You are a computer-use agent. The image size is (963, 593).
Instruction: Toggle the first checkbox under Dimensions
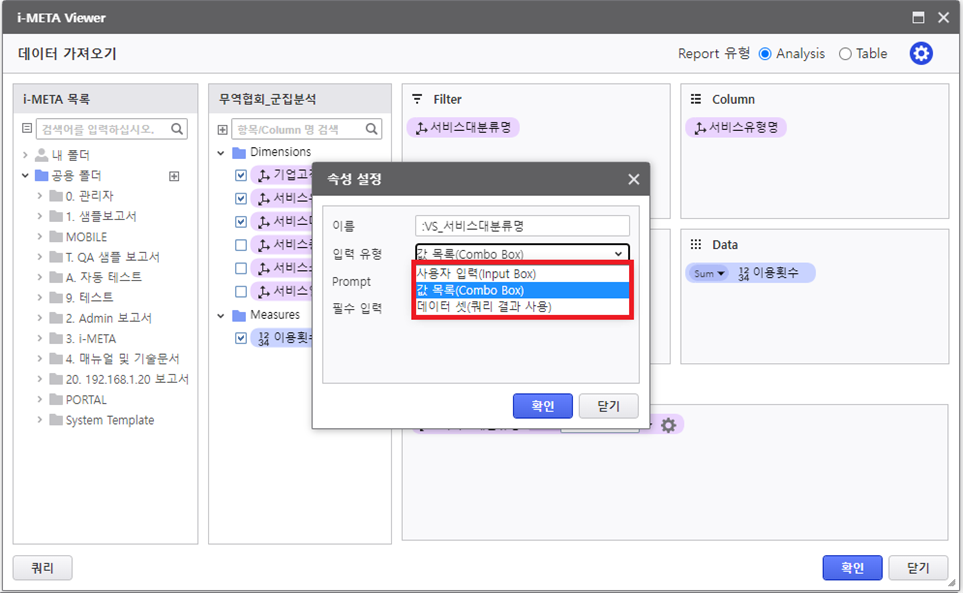pyautogui.click(x=240, y=175)
